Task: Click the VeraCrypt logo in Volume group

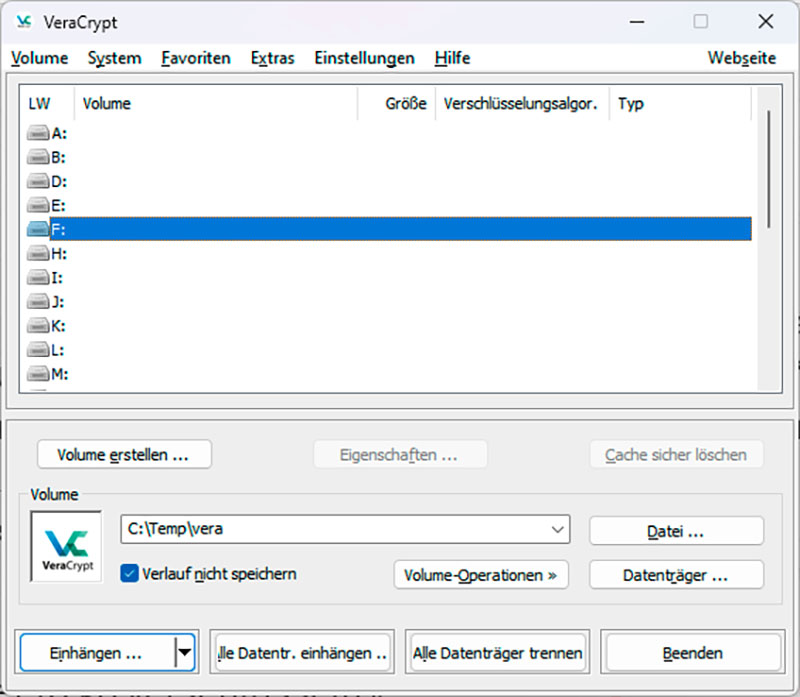Action: [66, 546]
